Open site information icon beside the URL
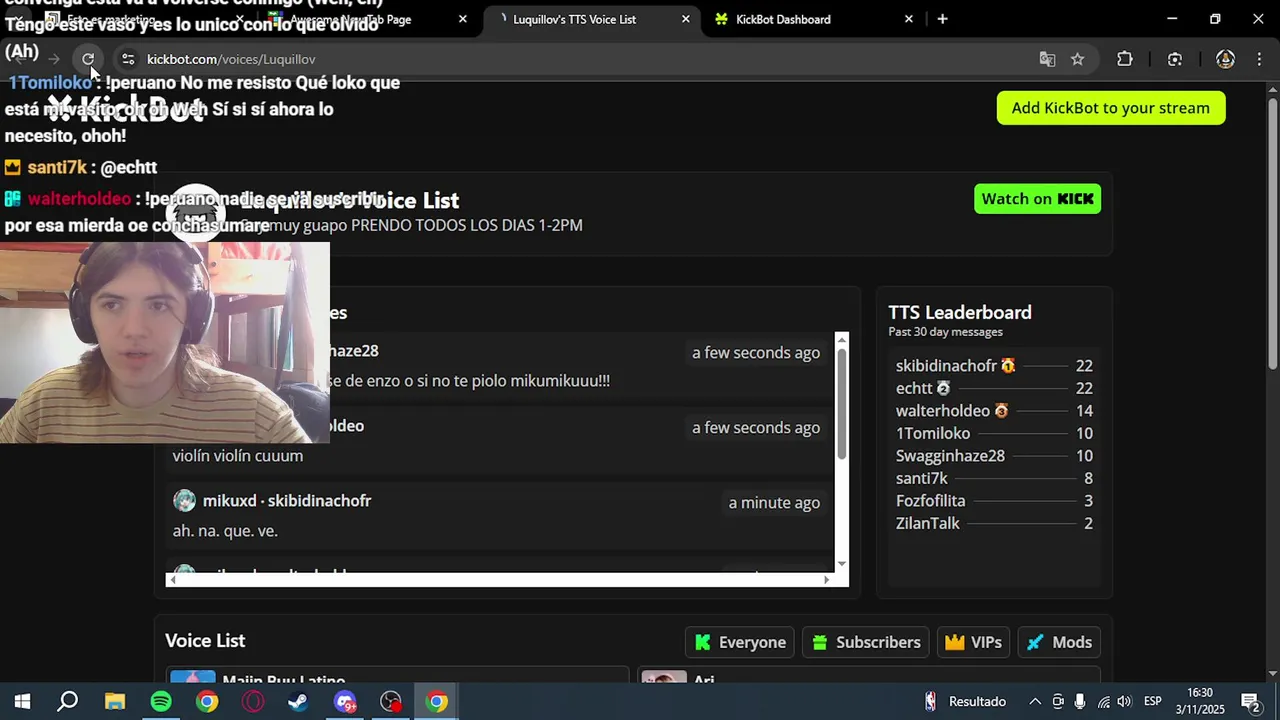The width and height of the screenshot is (1280, 720). coord(128,59)
